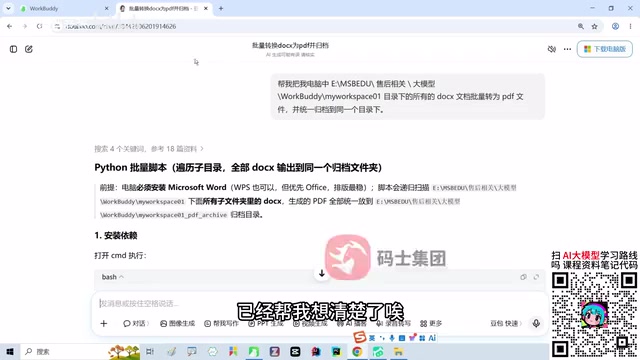The image size is (640, 360).
Task: Open the tab search dropdown arrow
Action: pos(8,8)
